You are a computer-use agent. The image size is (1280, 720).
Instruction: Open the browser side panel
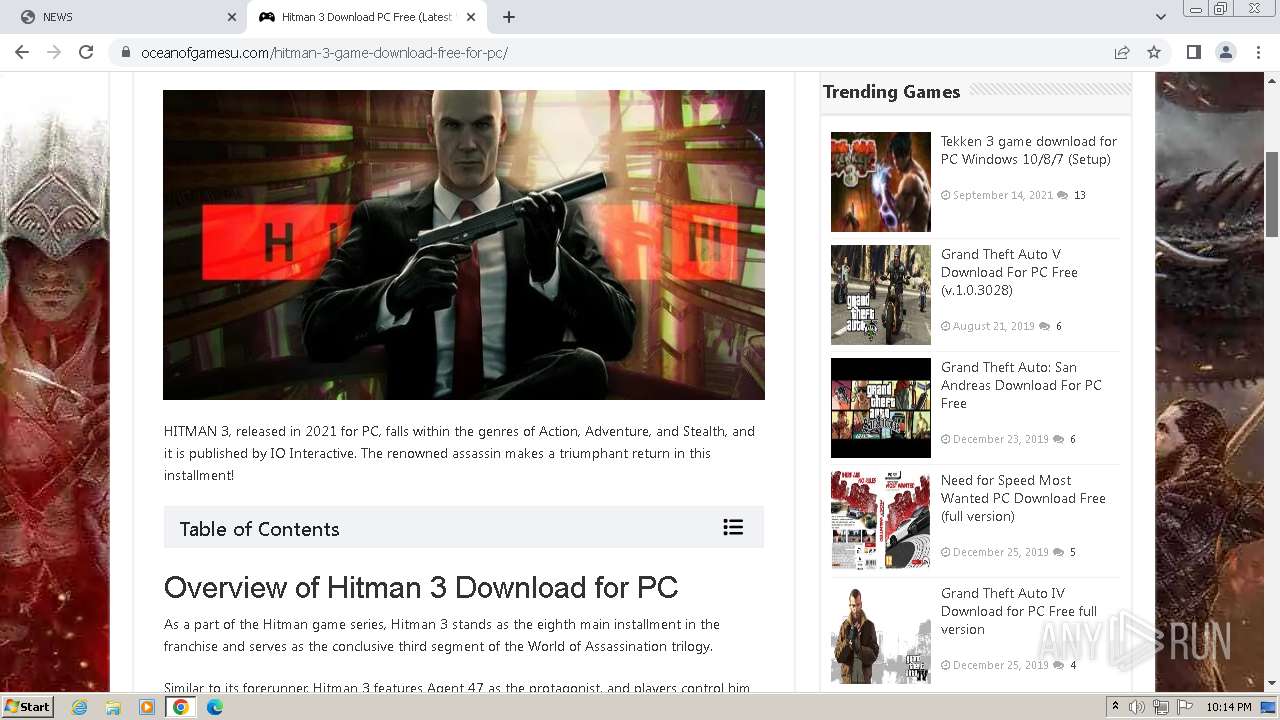click(x=1194, y=53)
